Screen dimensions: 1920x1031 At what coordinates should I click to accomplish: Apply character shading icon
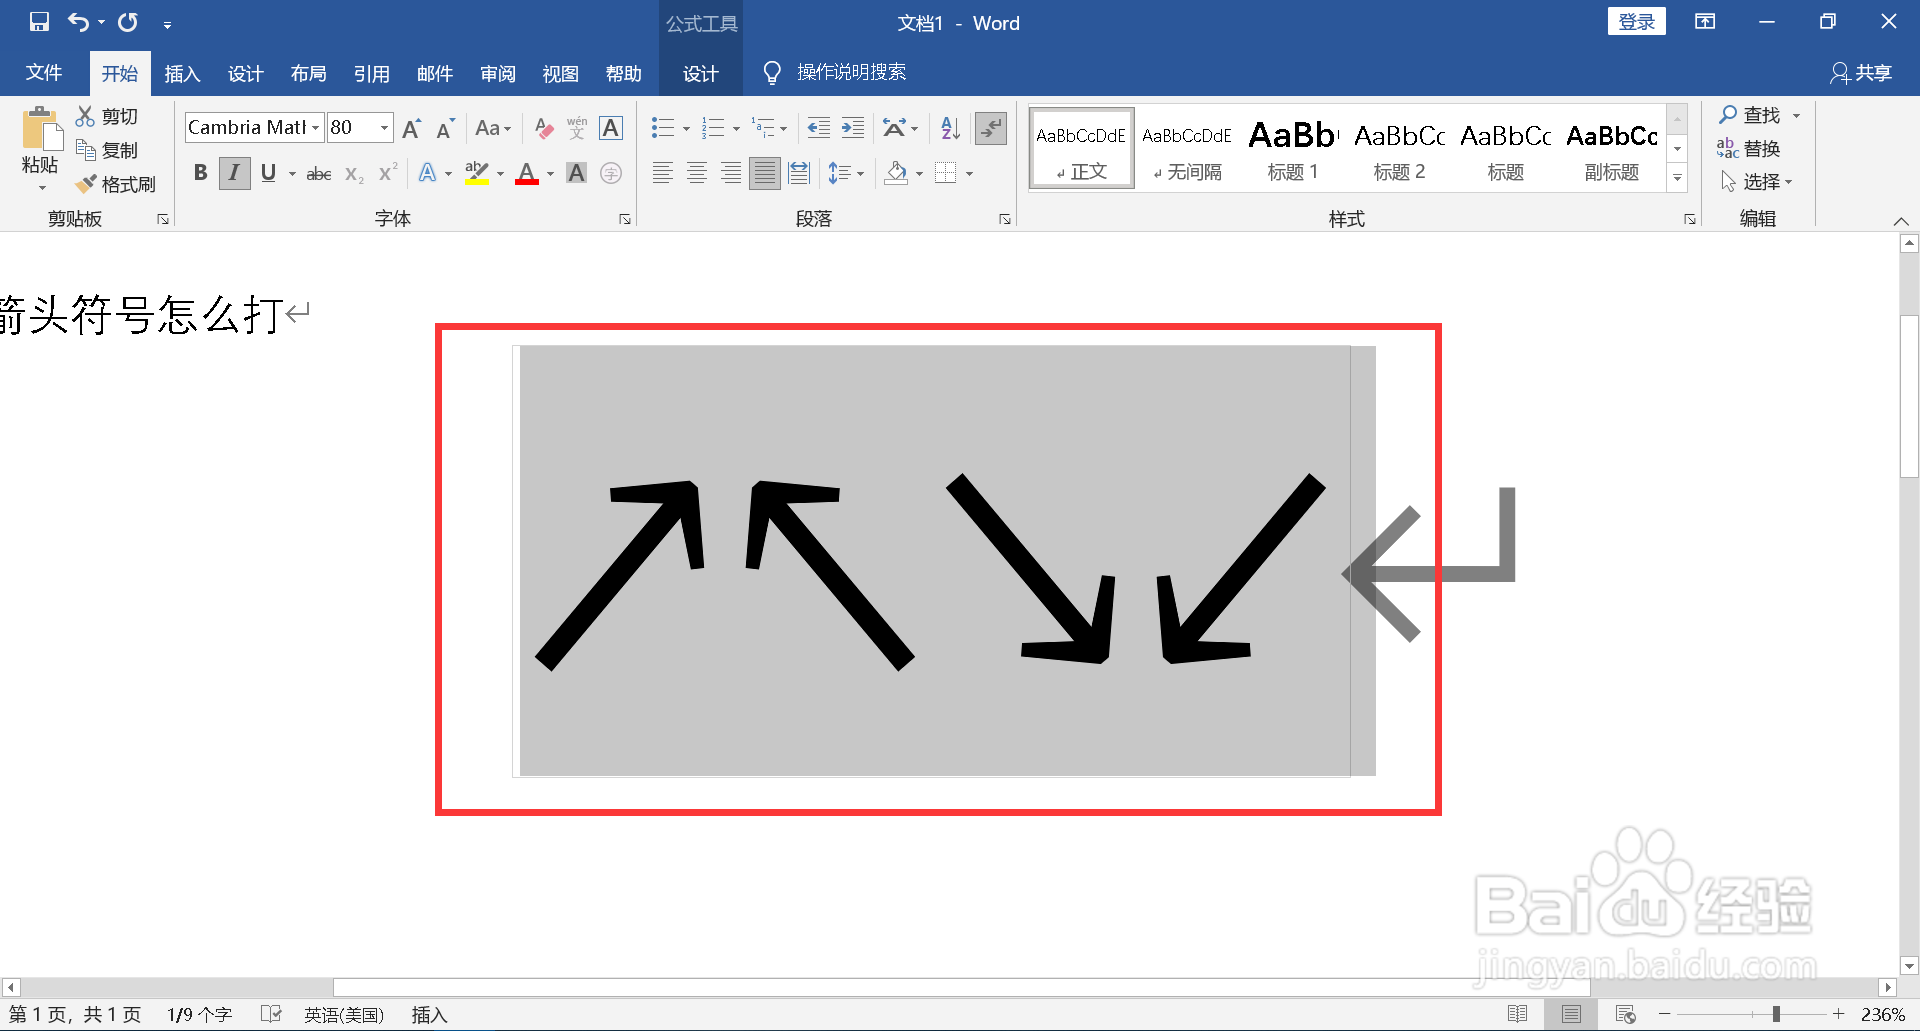(x=577, y=173)
